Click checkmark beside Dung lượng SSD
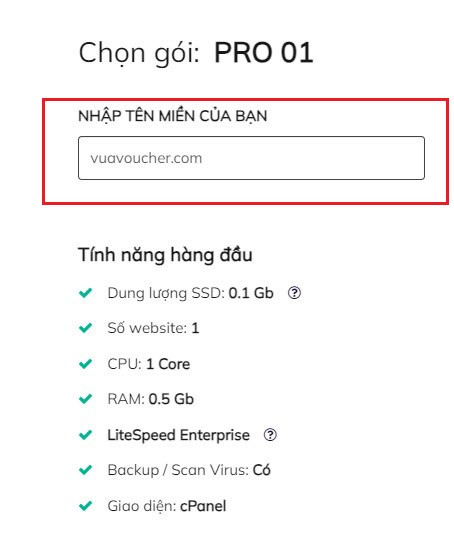Screen dimensions: 454x560 85,293
